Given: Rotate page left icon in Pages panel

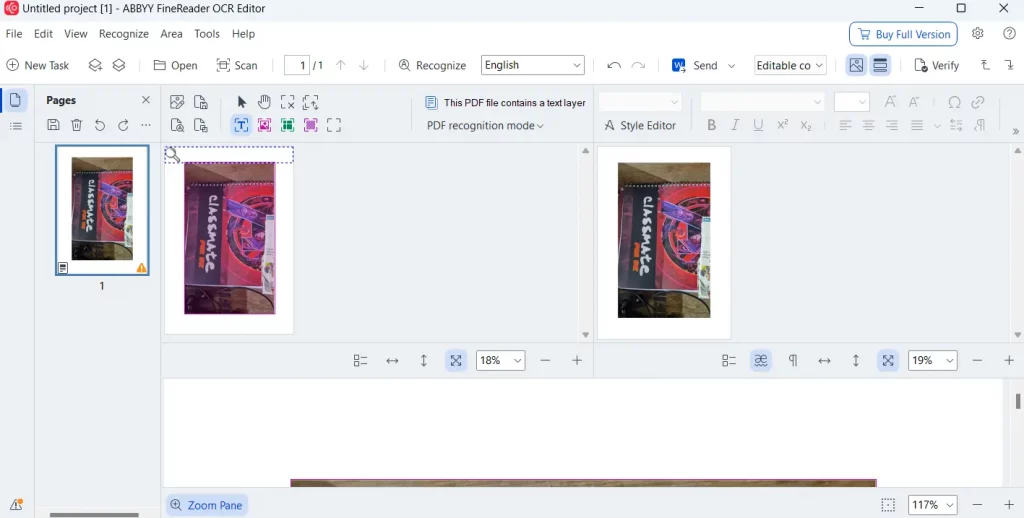Looking at the screenshot, I should [100, 125].
